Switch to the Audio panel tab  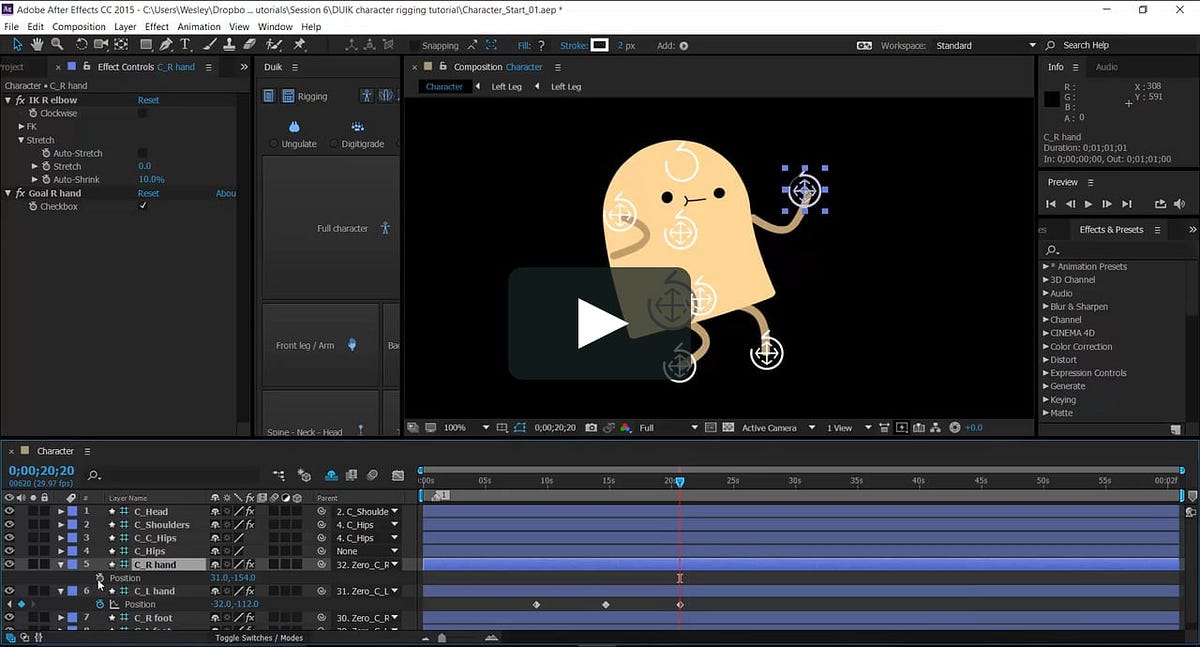[x=1107, y=67]
